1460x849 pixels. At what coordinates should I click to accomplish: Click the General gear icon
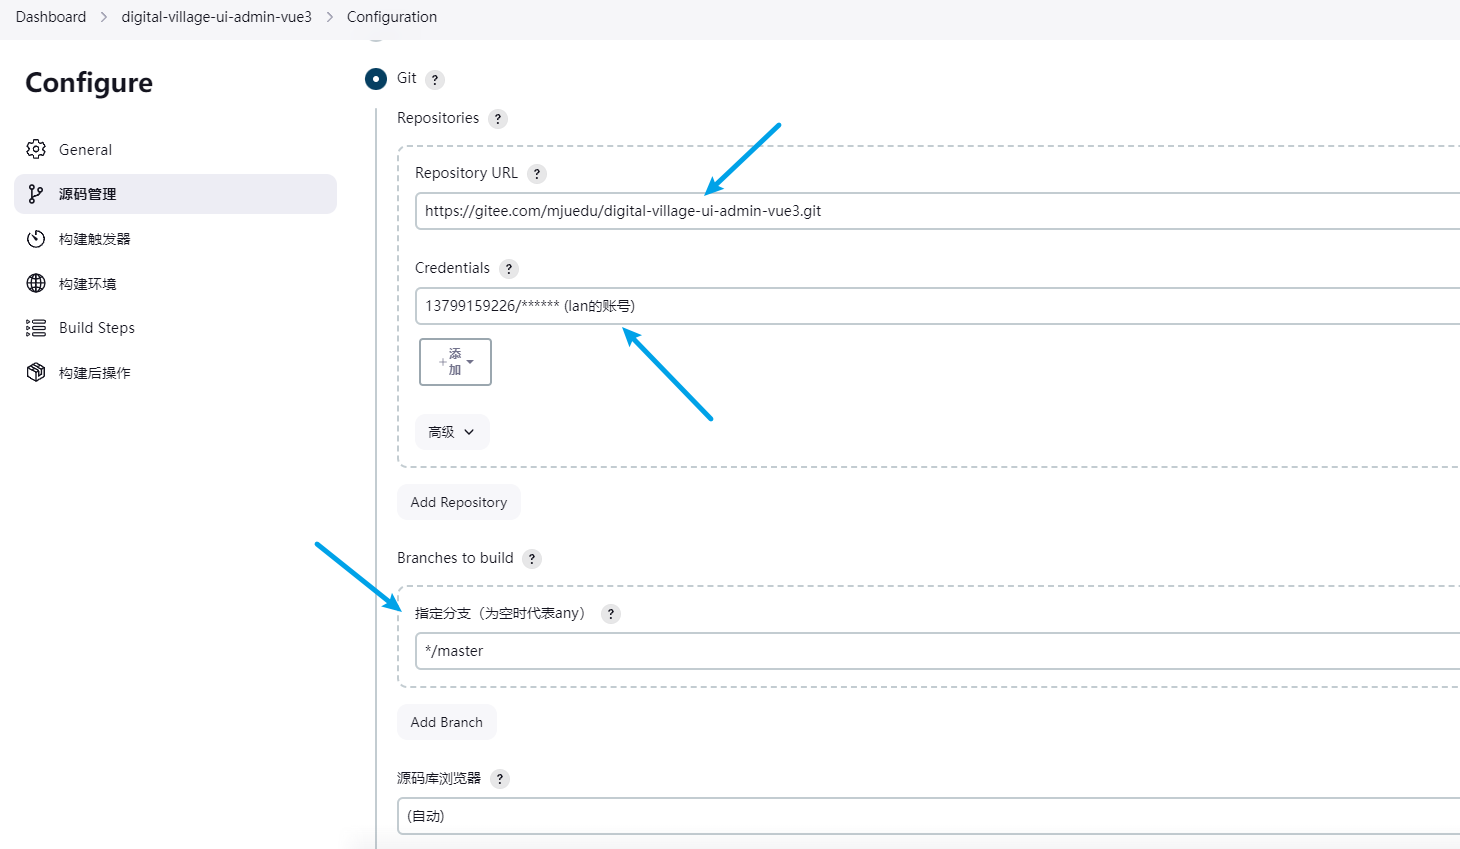coord(36,149)
